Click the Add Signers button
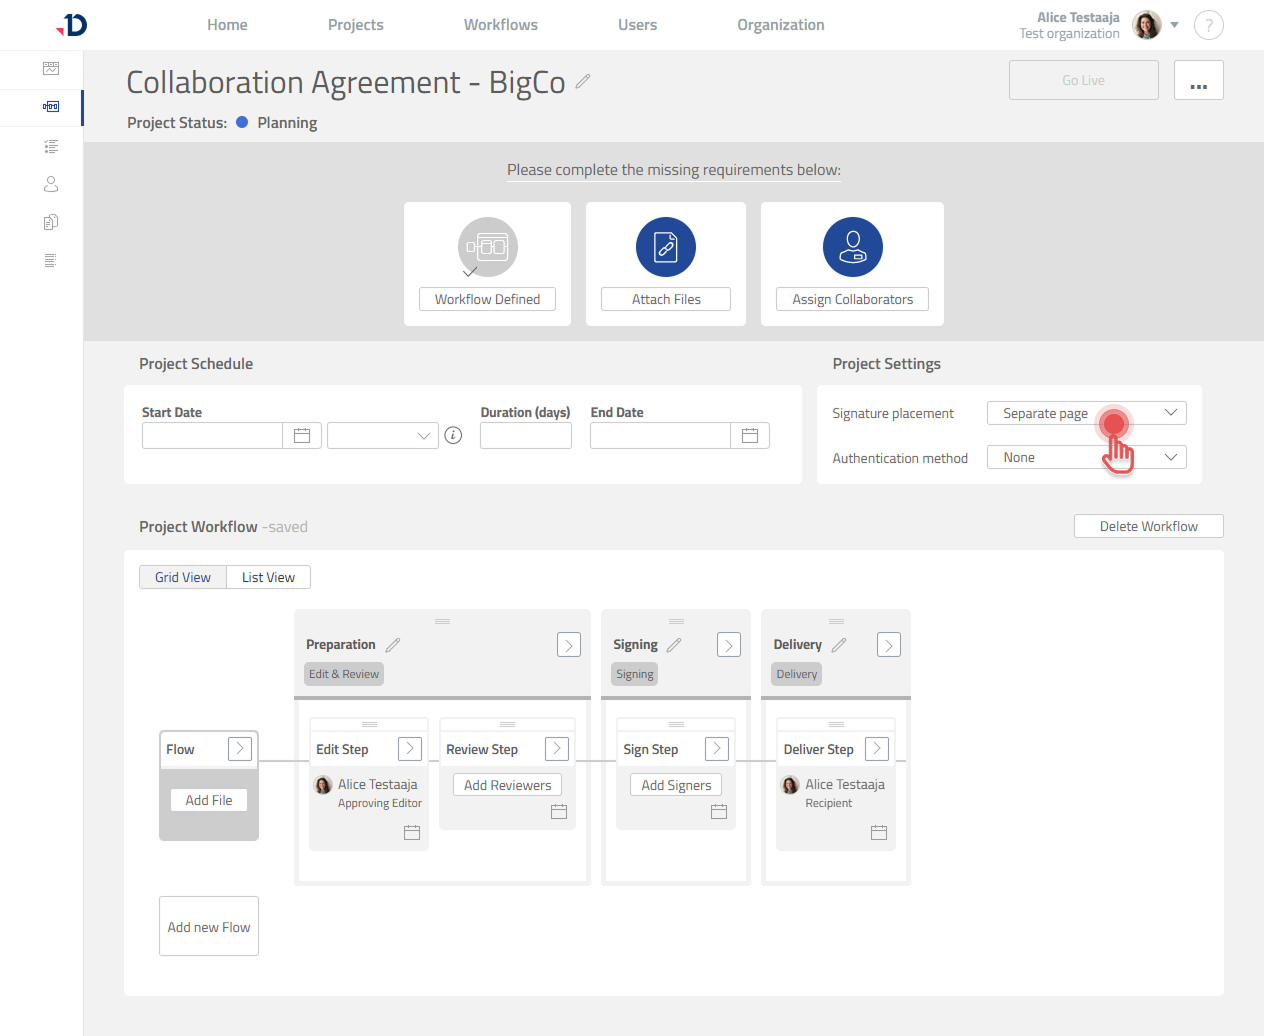The width and height of the screenshot is (1264, 1036). tap(676, 785)
